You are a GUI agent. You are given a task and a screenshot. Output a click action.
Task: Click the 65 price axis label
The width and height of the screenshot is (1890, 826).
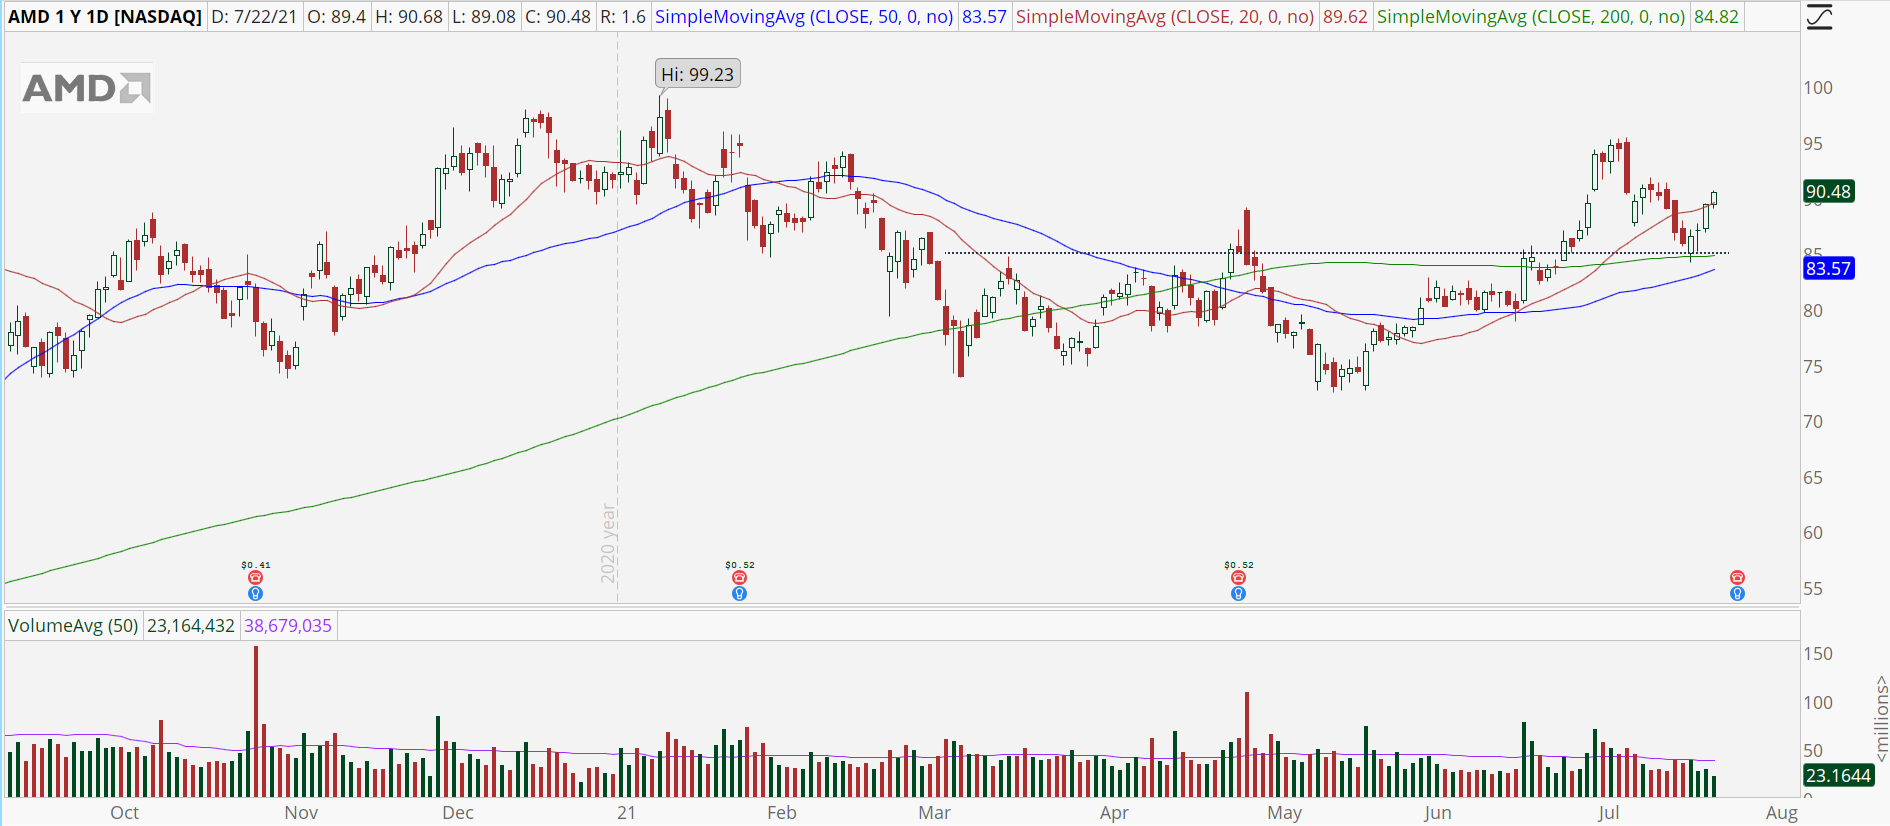pos(1813,478)
